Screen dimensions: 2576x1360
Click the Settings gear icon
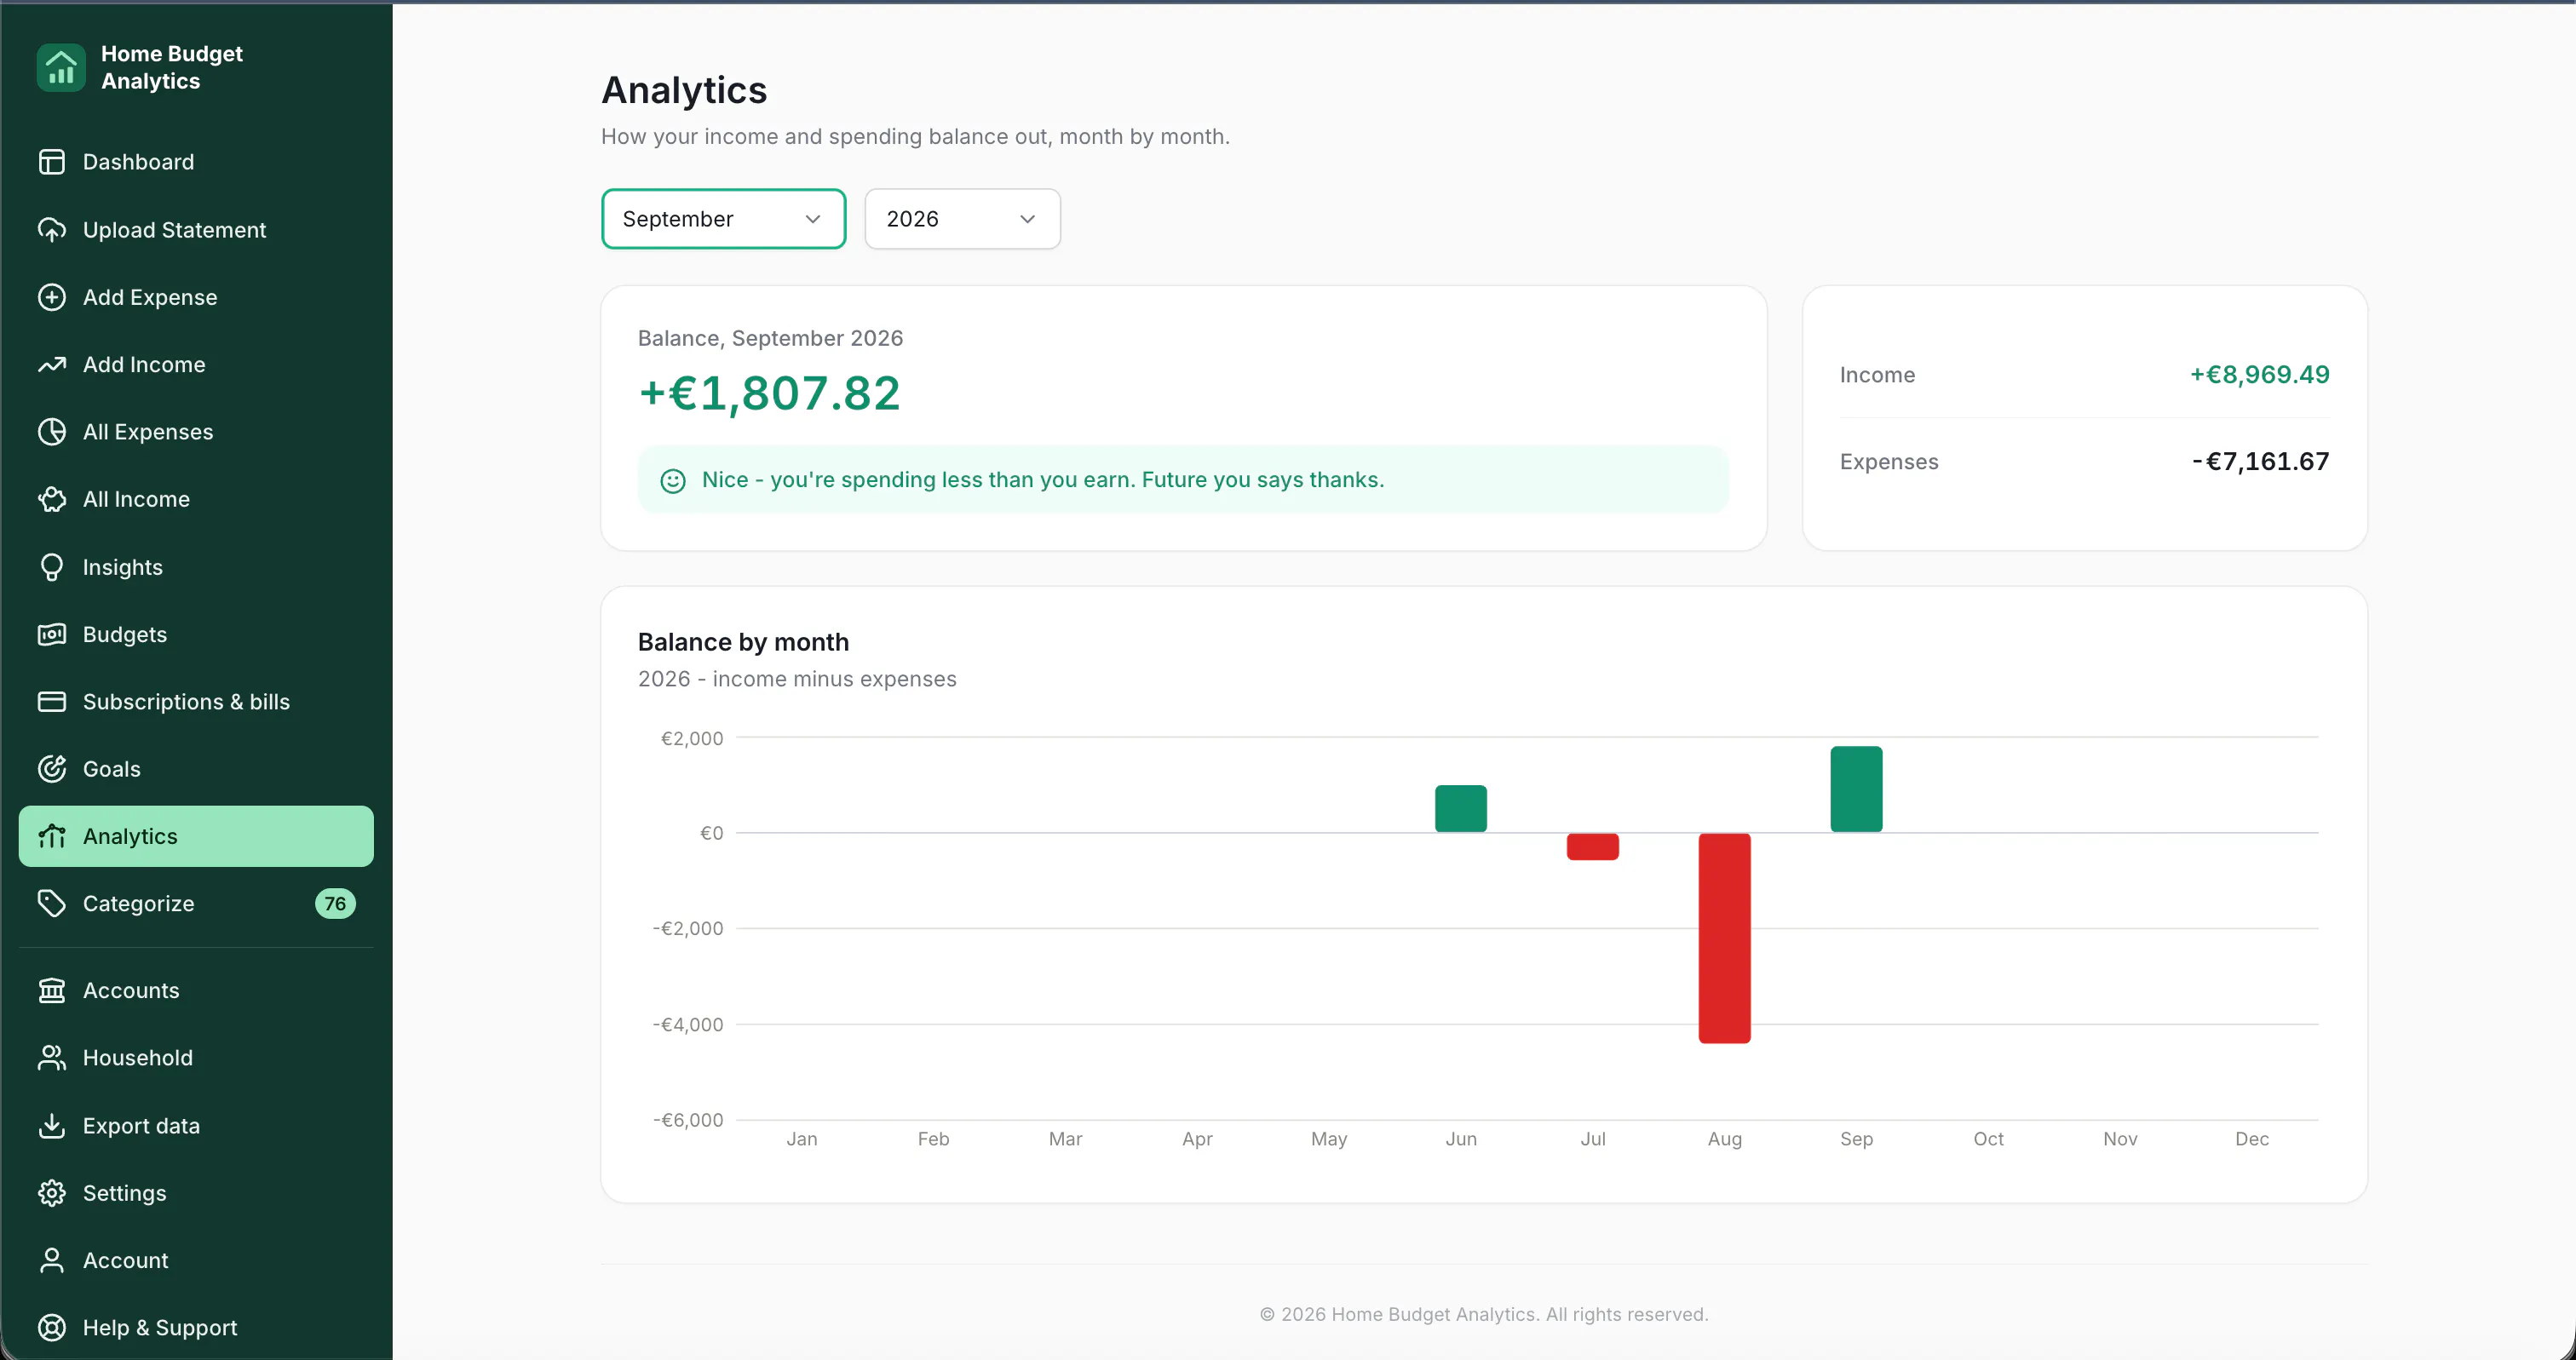tap(52, 1193)
